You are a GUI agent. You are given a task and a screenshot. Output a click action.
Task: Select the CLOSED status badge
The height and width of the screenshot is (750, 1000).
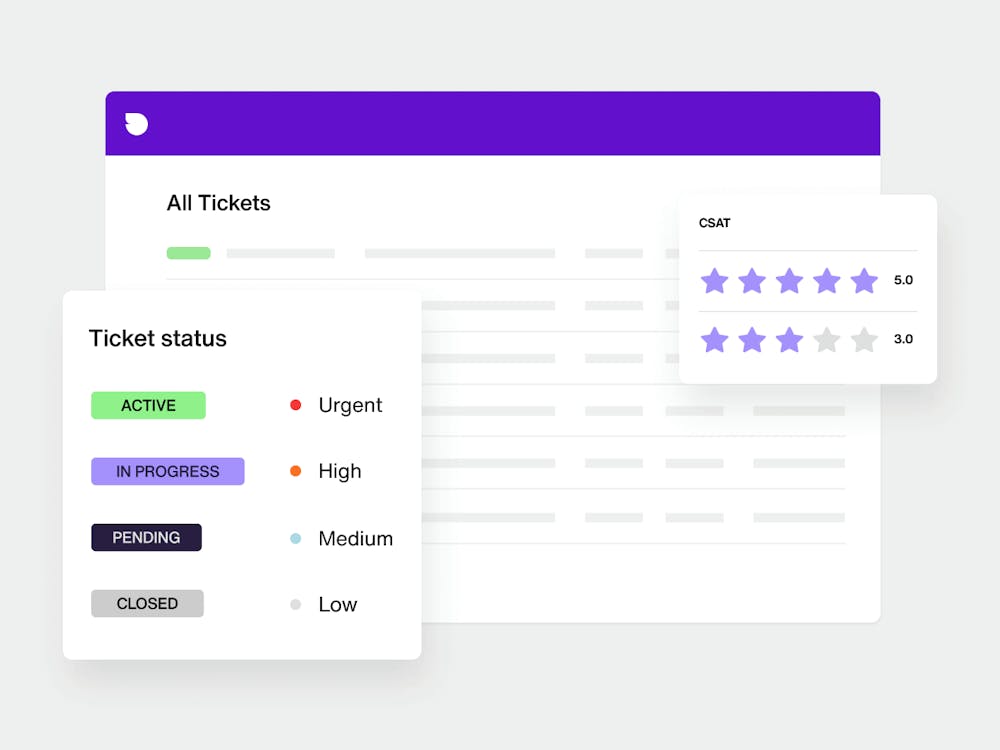(147, 603)
